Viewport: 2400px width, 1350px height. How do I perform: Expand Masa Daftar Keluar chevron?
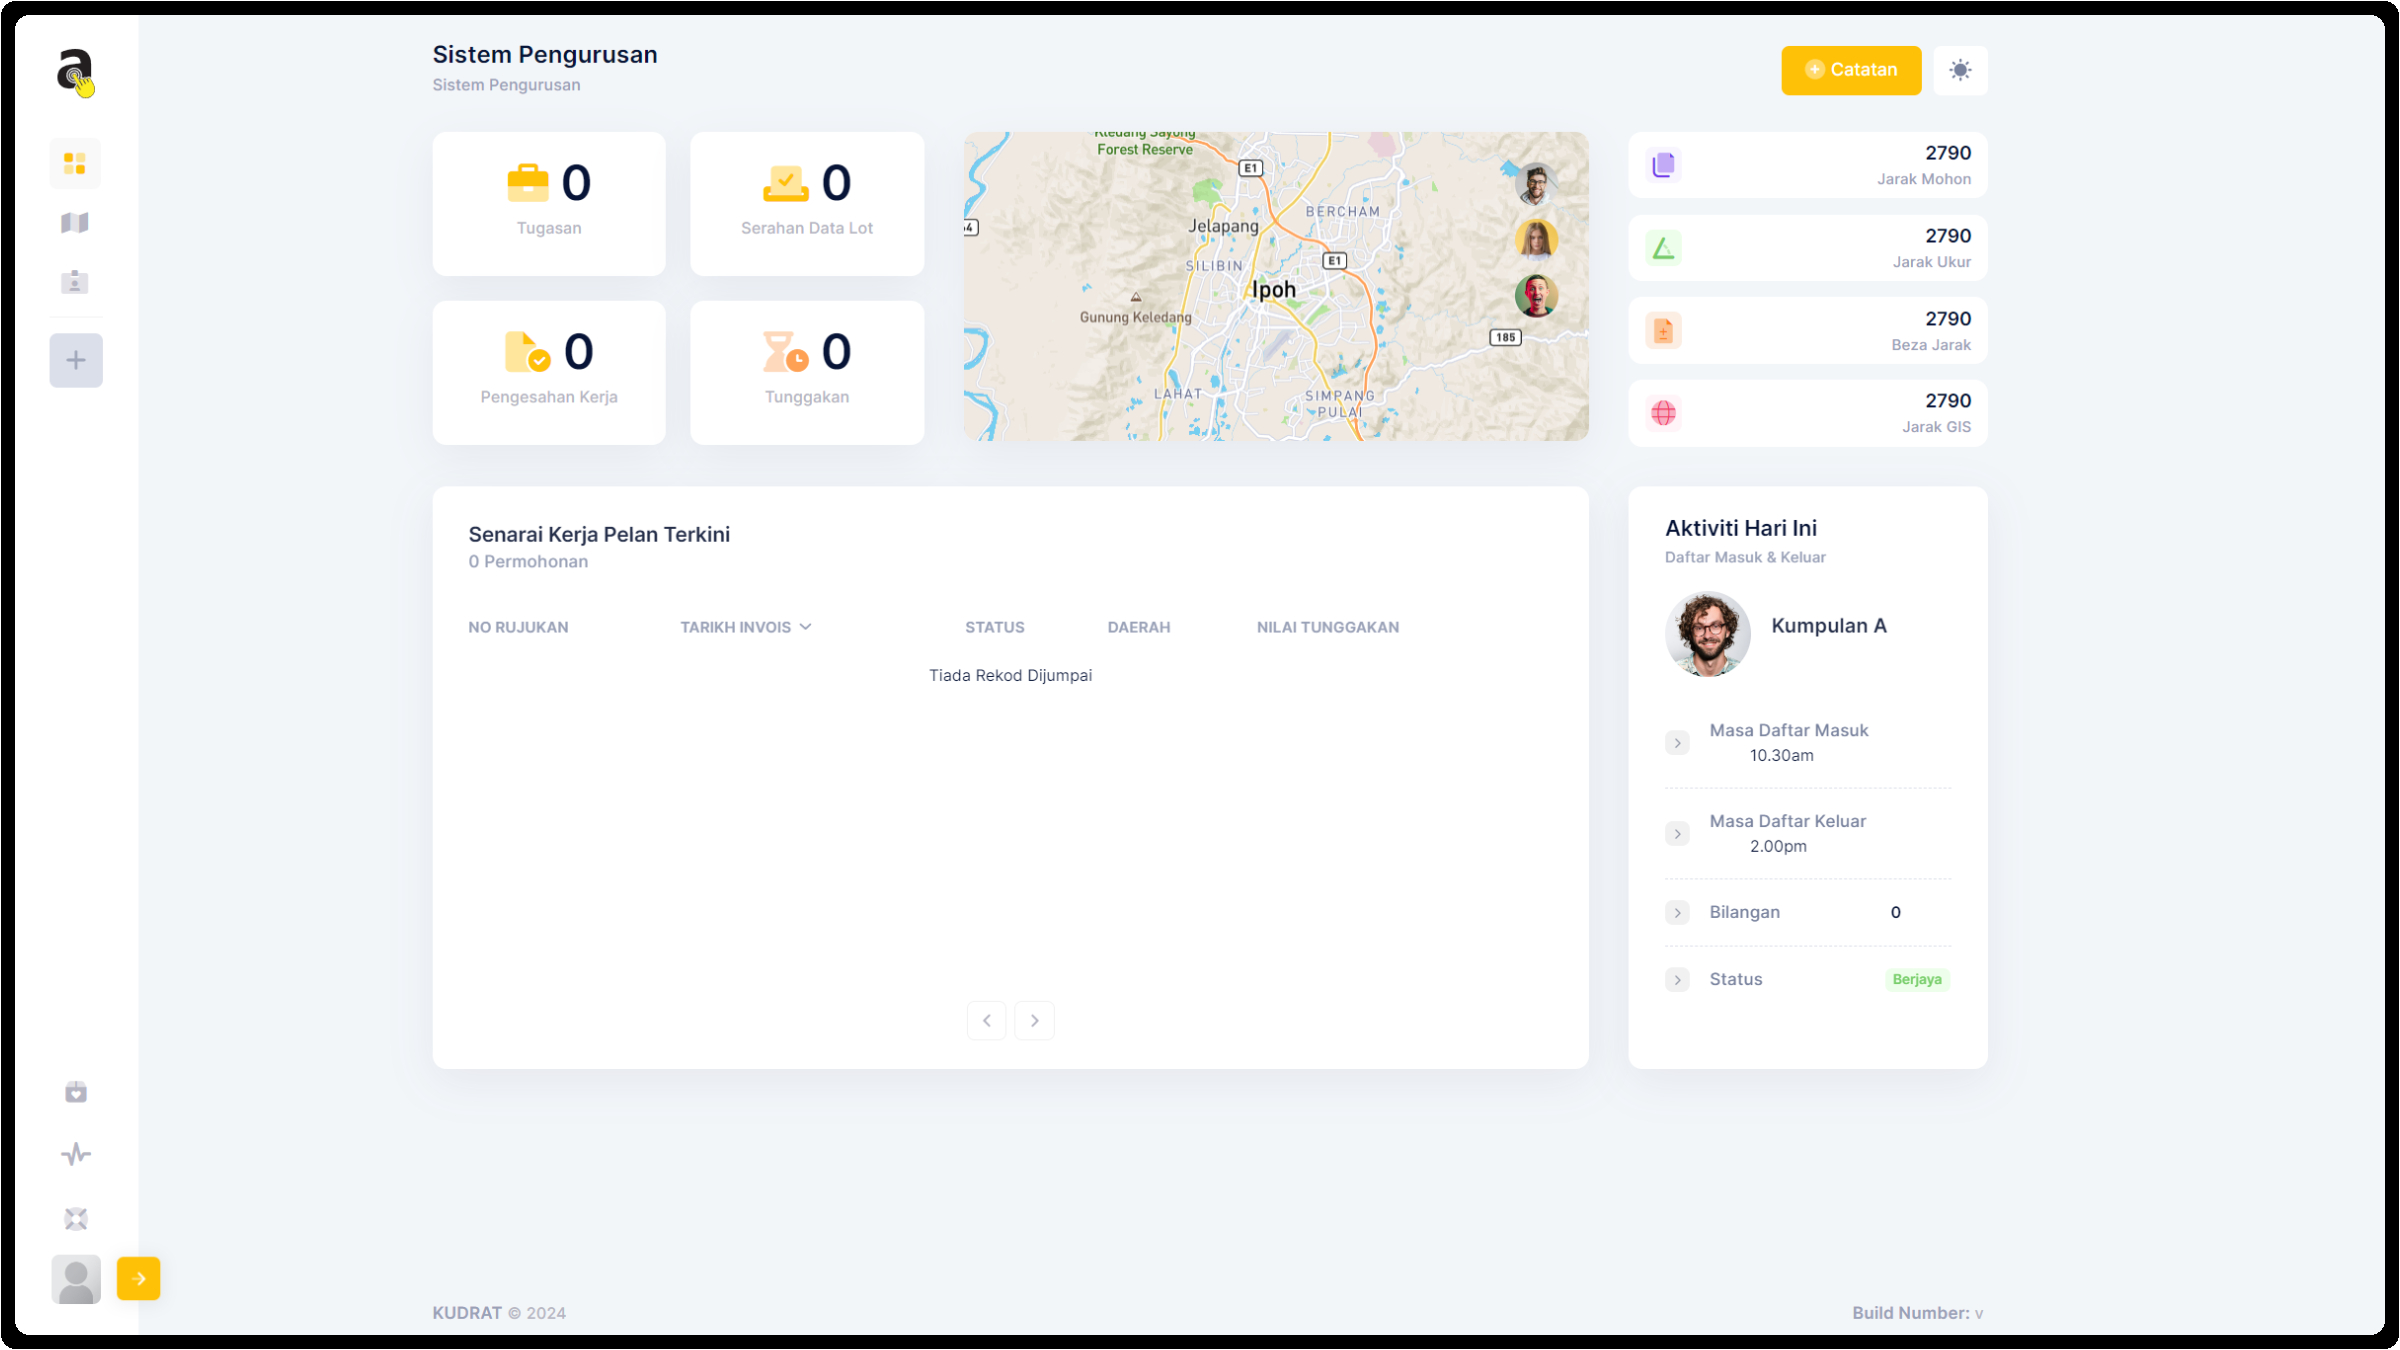tap(1678, 834)
